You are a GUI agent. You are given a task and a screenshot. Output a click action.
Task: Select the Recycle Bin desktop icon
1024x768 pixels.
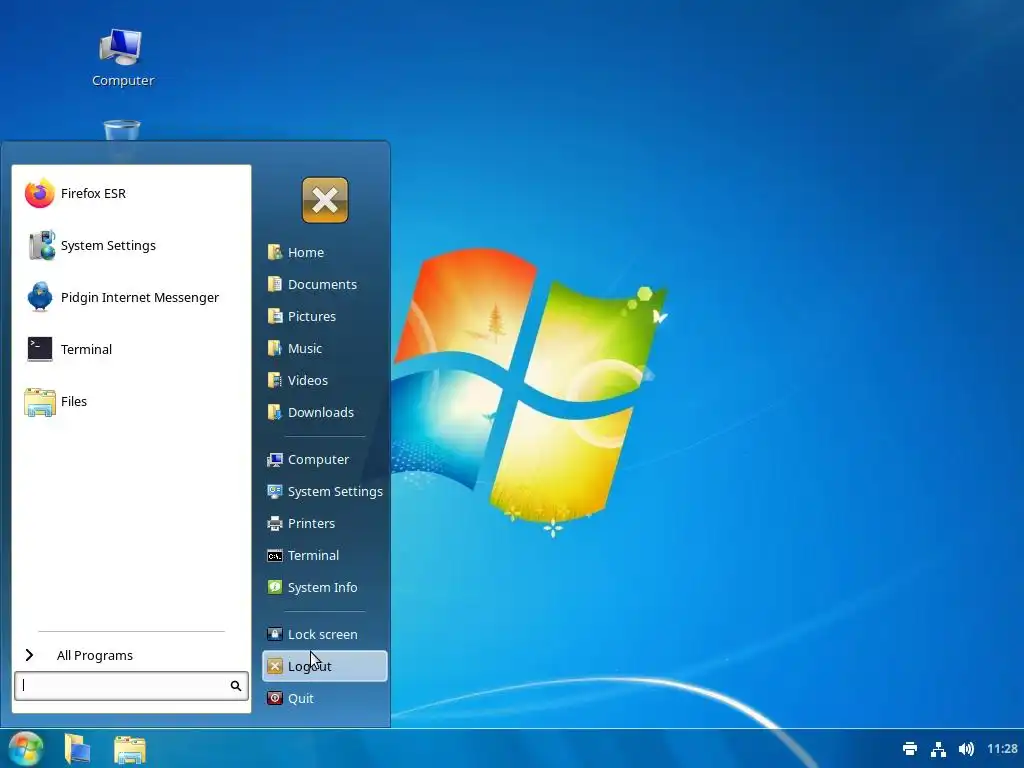122,129
